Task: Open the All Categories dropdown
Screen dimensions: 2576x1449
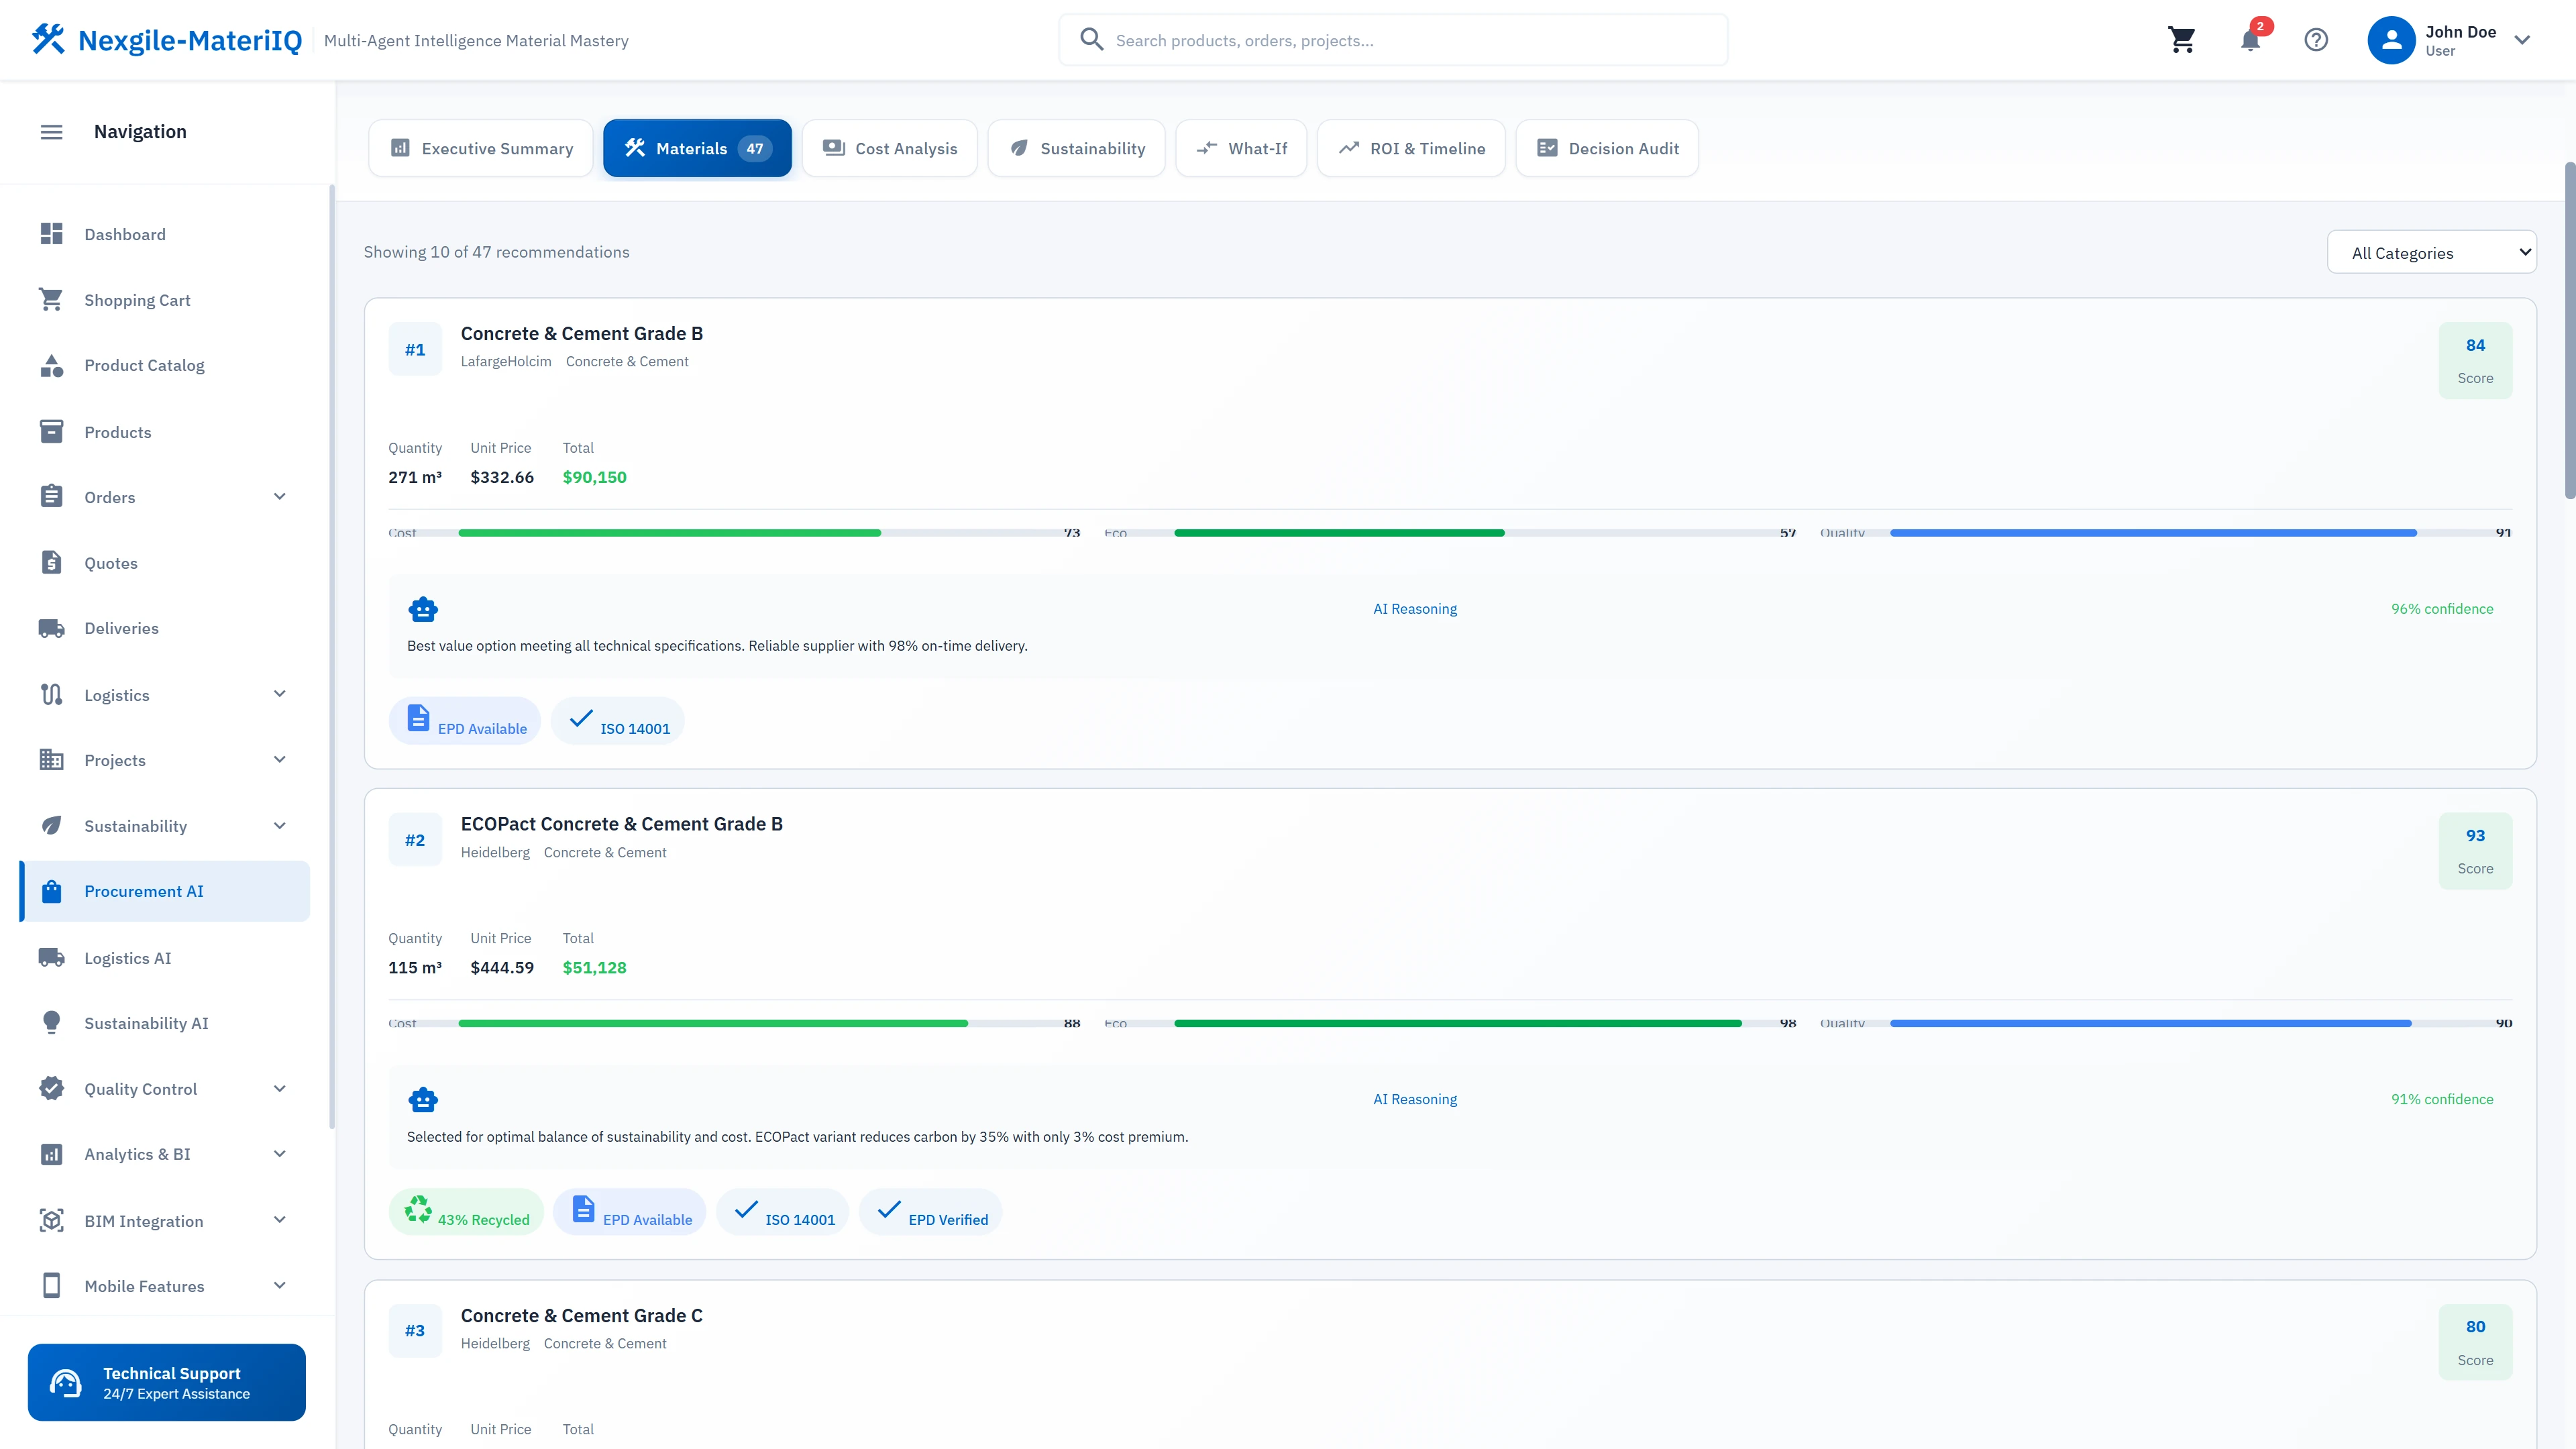Action: point(2431,253)
